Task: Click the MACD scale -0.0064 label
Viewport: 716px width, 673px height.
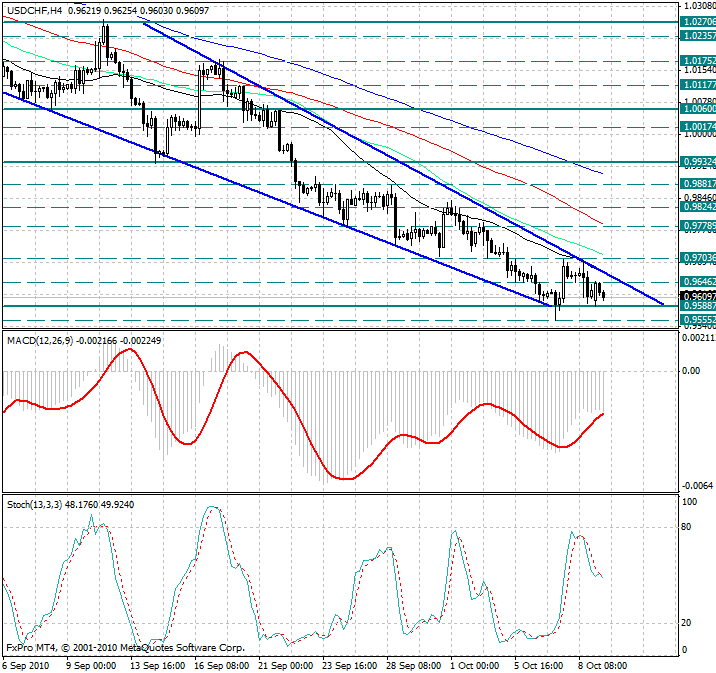Action: pos(697,485)
